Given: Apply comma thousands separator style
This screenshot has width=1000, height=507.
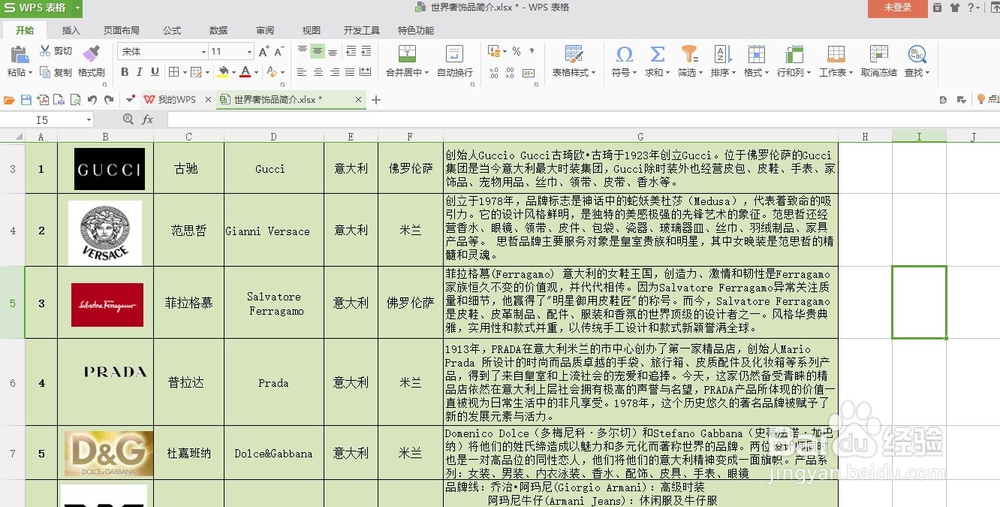Looking at the screenshot, I should [532, 51].
